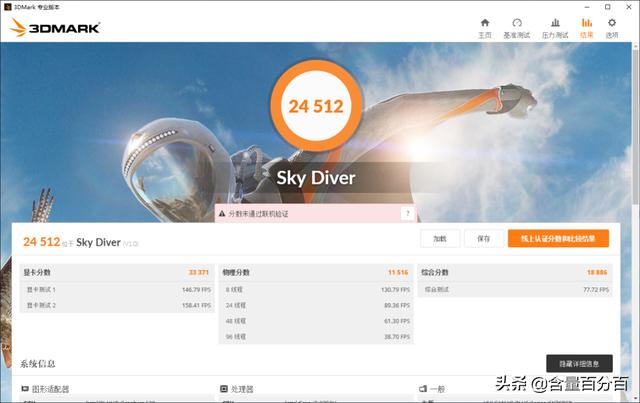Click the 综合分数 combined score header
640x403 pixels.
(x=435, y=272)
